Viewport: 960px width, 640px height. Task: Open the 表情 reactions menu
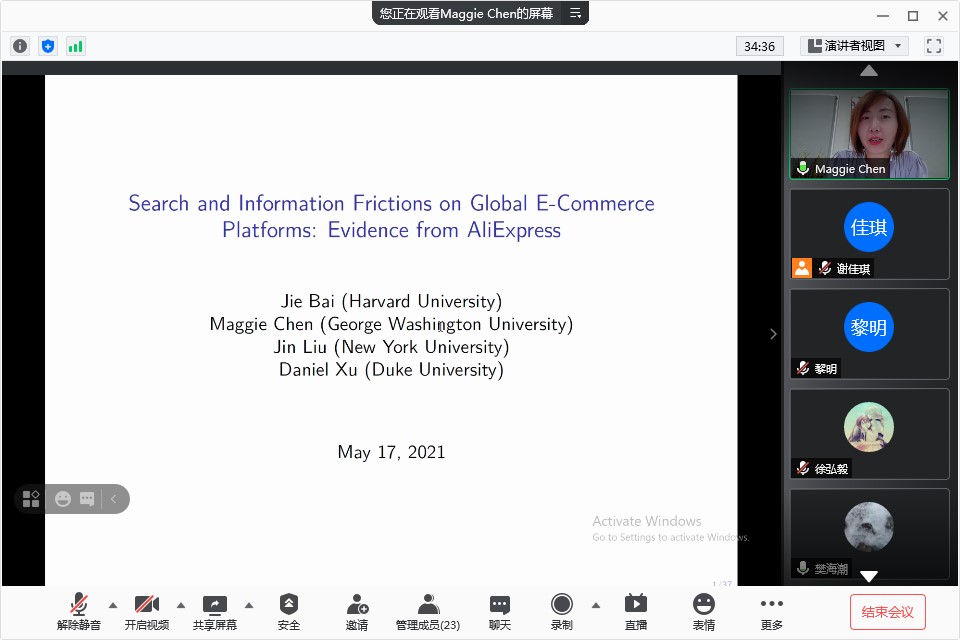704,611
